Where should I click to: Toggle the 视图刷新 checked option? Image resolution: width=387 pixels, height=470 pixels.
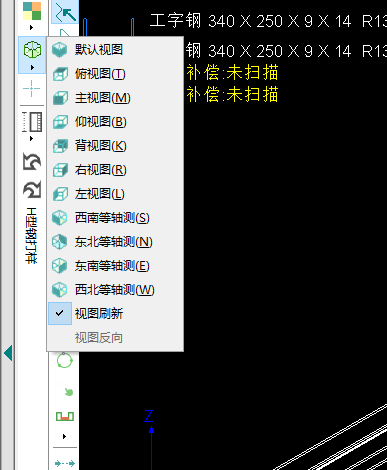pyautogui.click(x=115, y=313)
